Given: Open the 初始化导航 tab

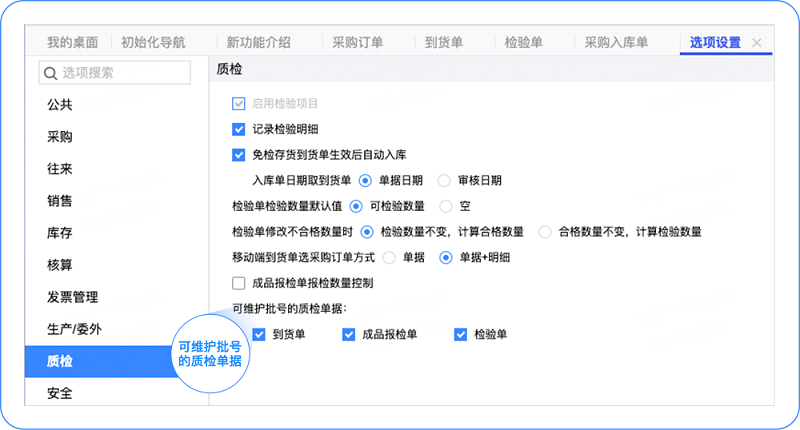Looking at the screenshot, I should point(153,42).
